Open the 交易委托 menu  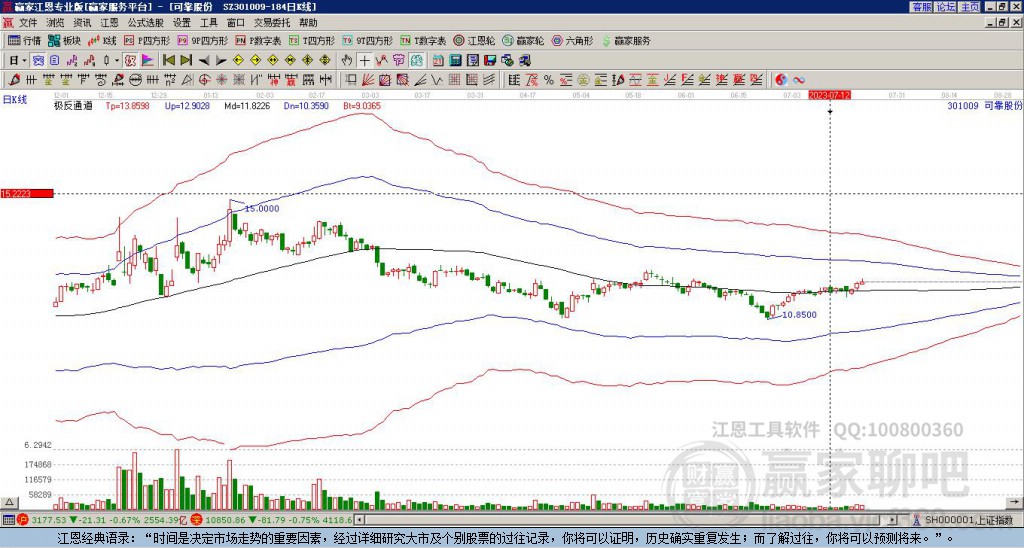point(272,23)
